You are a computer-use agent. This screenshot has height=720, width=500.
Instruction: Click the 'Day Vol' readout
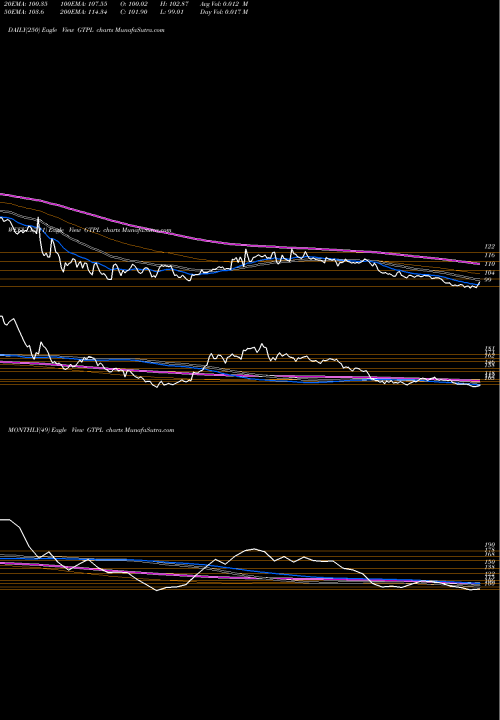(x=224, y=12)
